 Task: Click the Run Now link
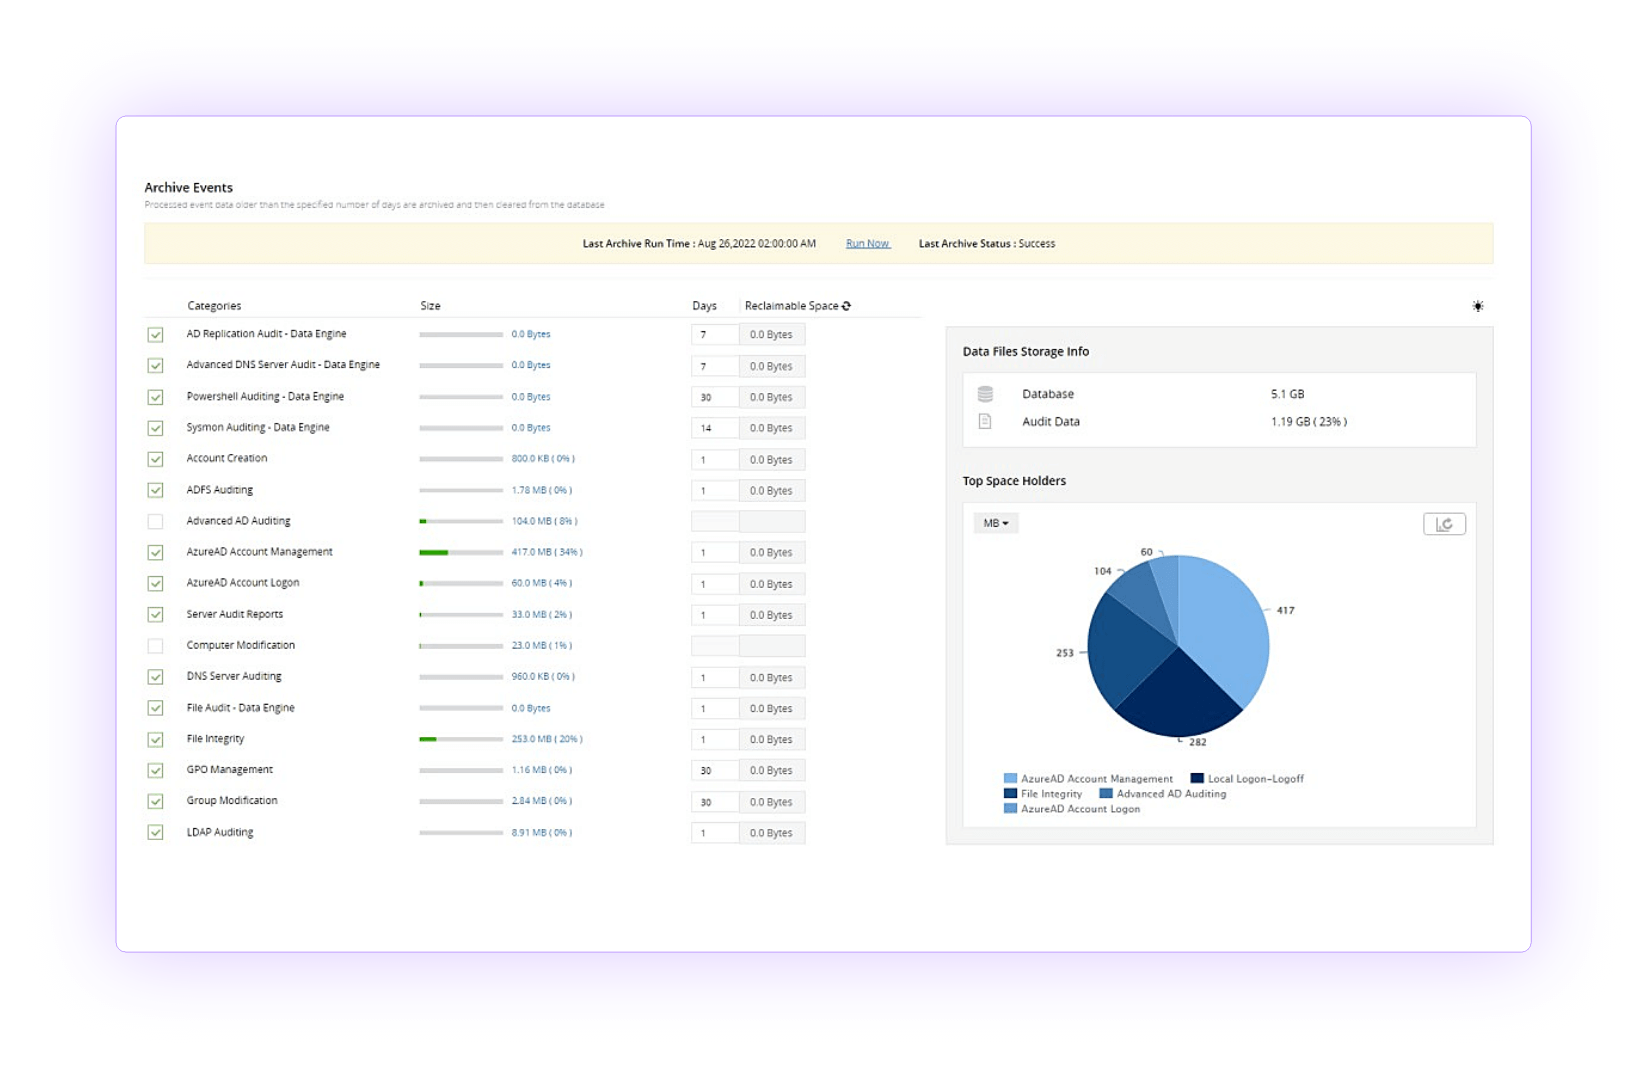click(x=867, y=244)
